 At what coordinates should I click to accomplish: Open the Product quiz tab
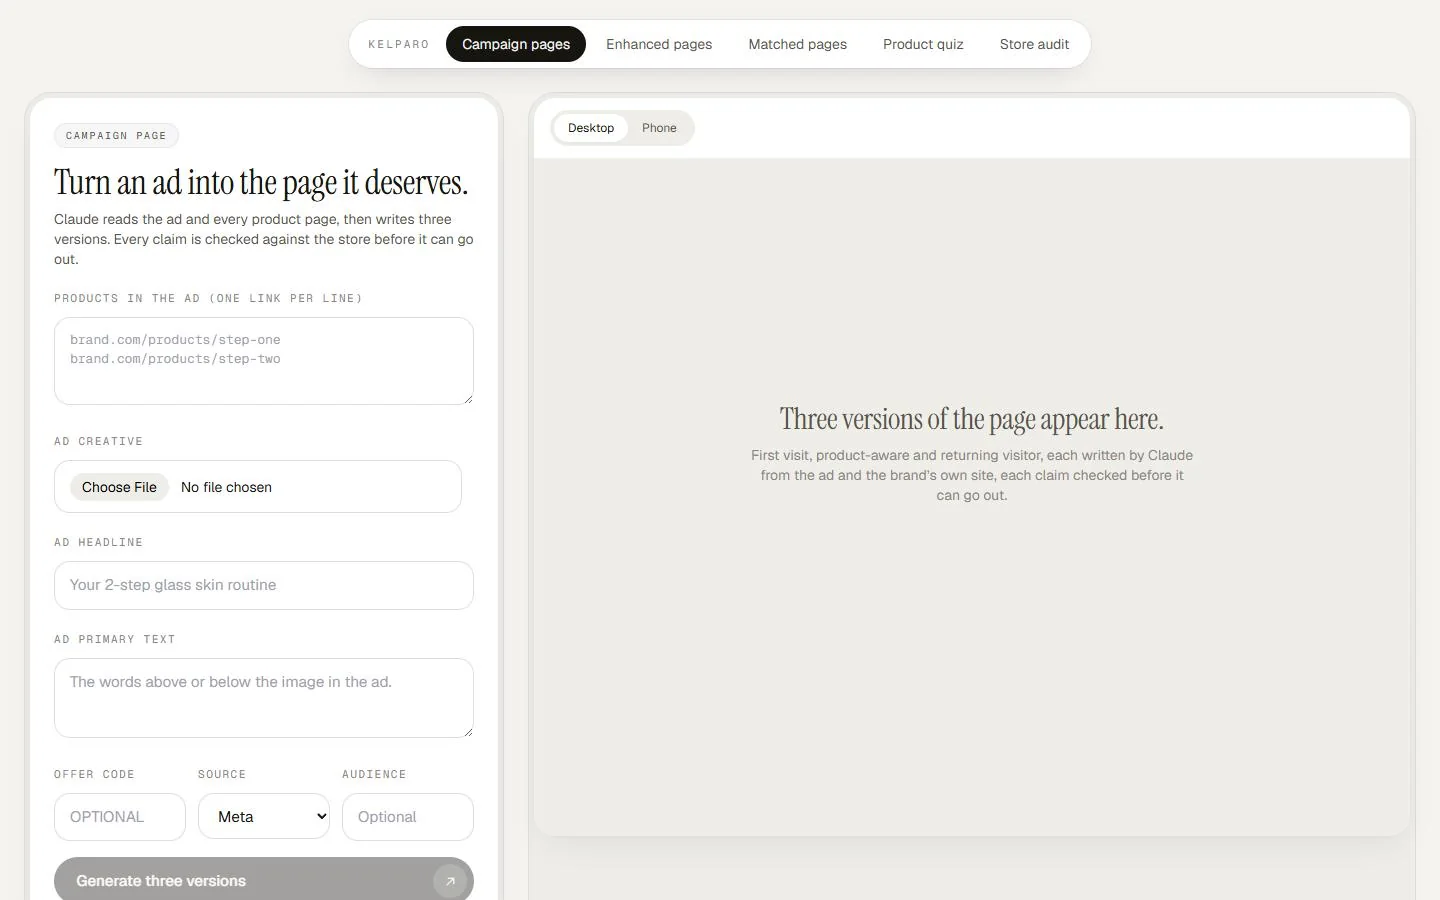923,44
